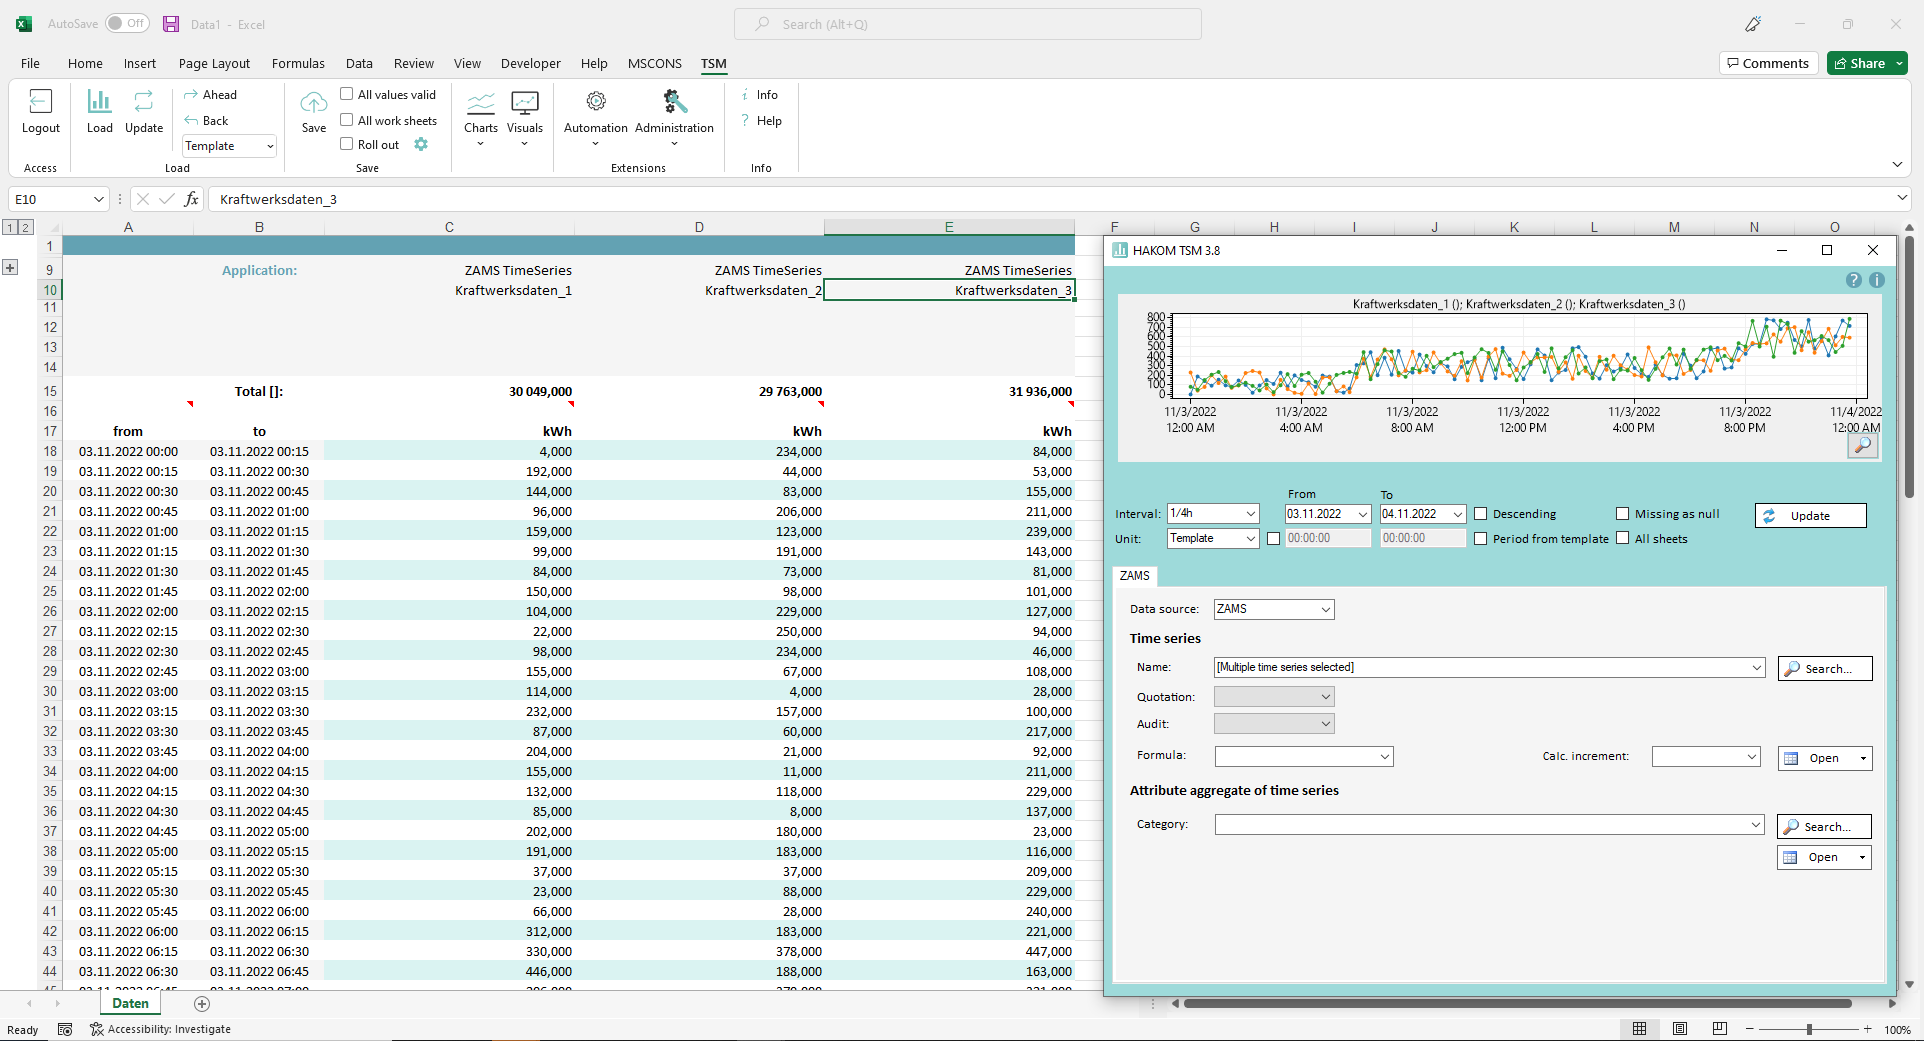
Task: Click the Save cloud icon
Action: click(314, 101)
